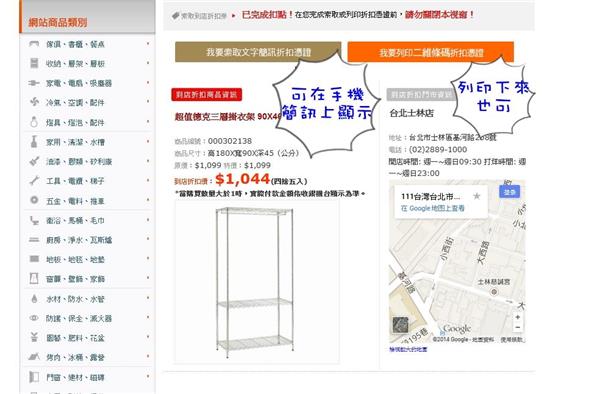
Task: Expand the 工具、電鑽、梯子 submenu arrow
Action: tap(148, 180)
